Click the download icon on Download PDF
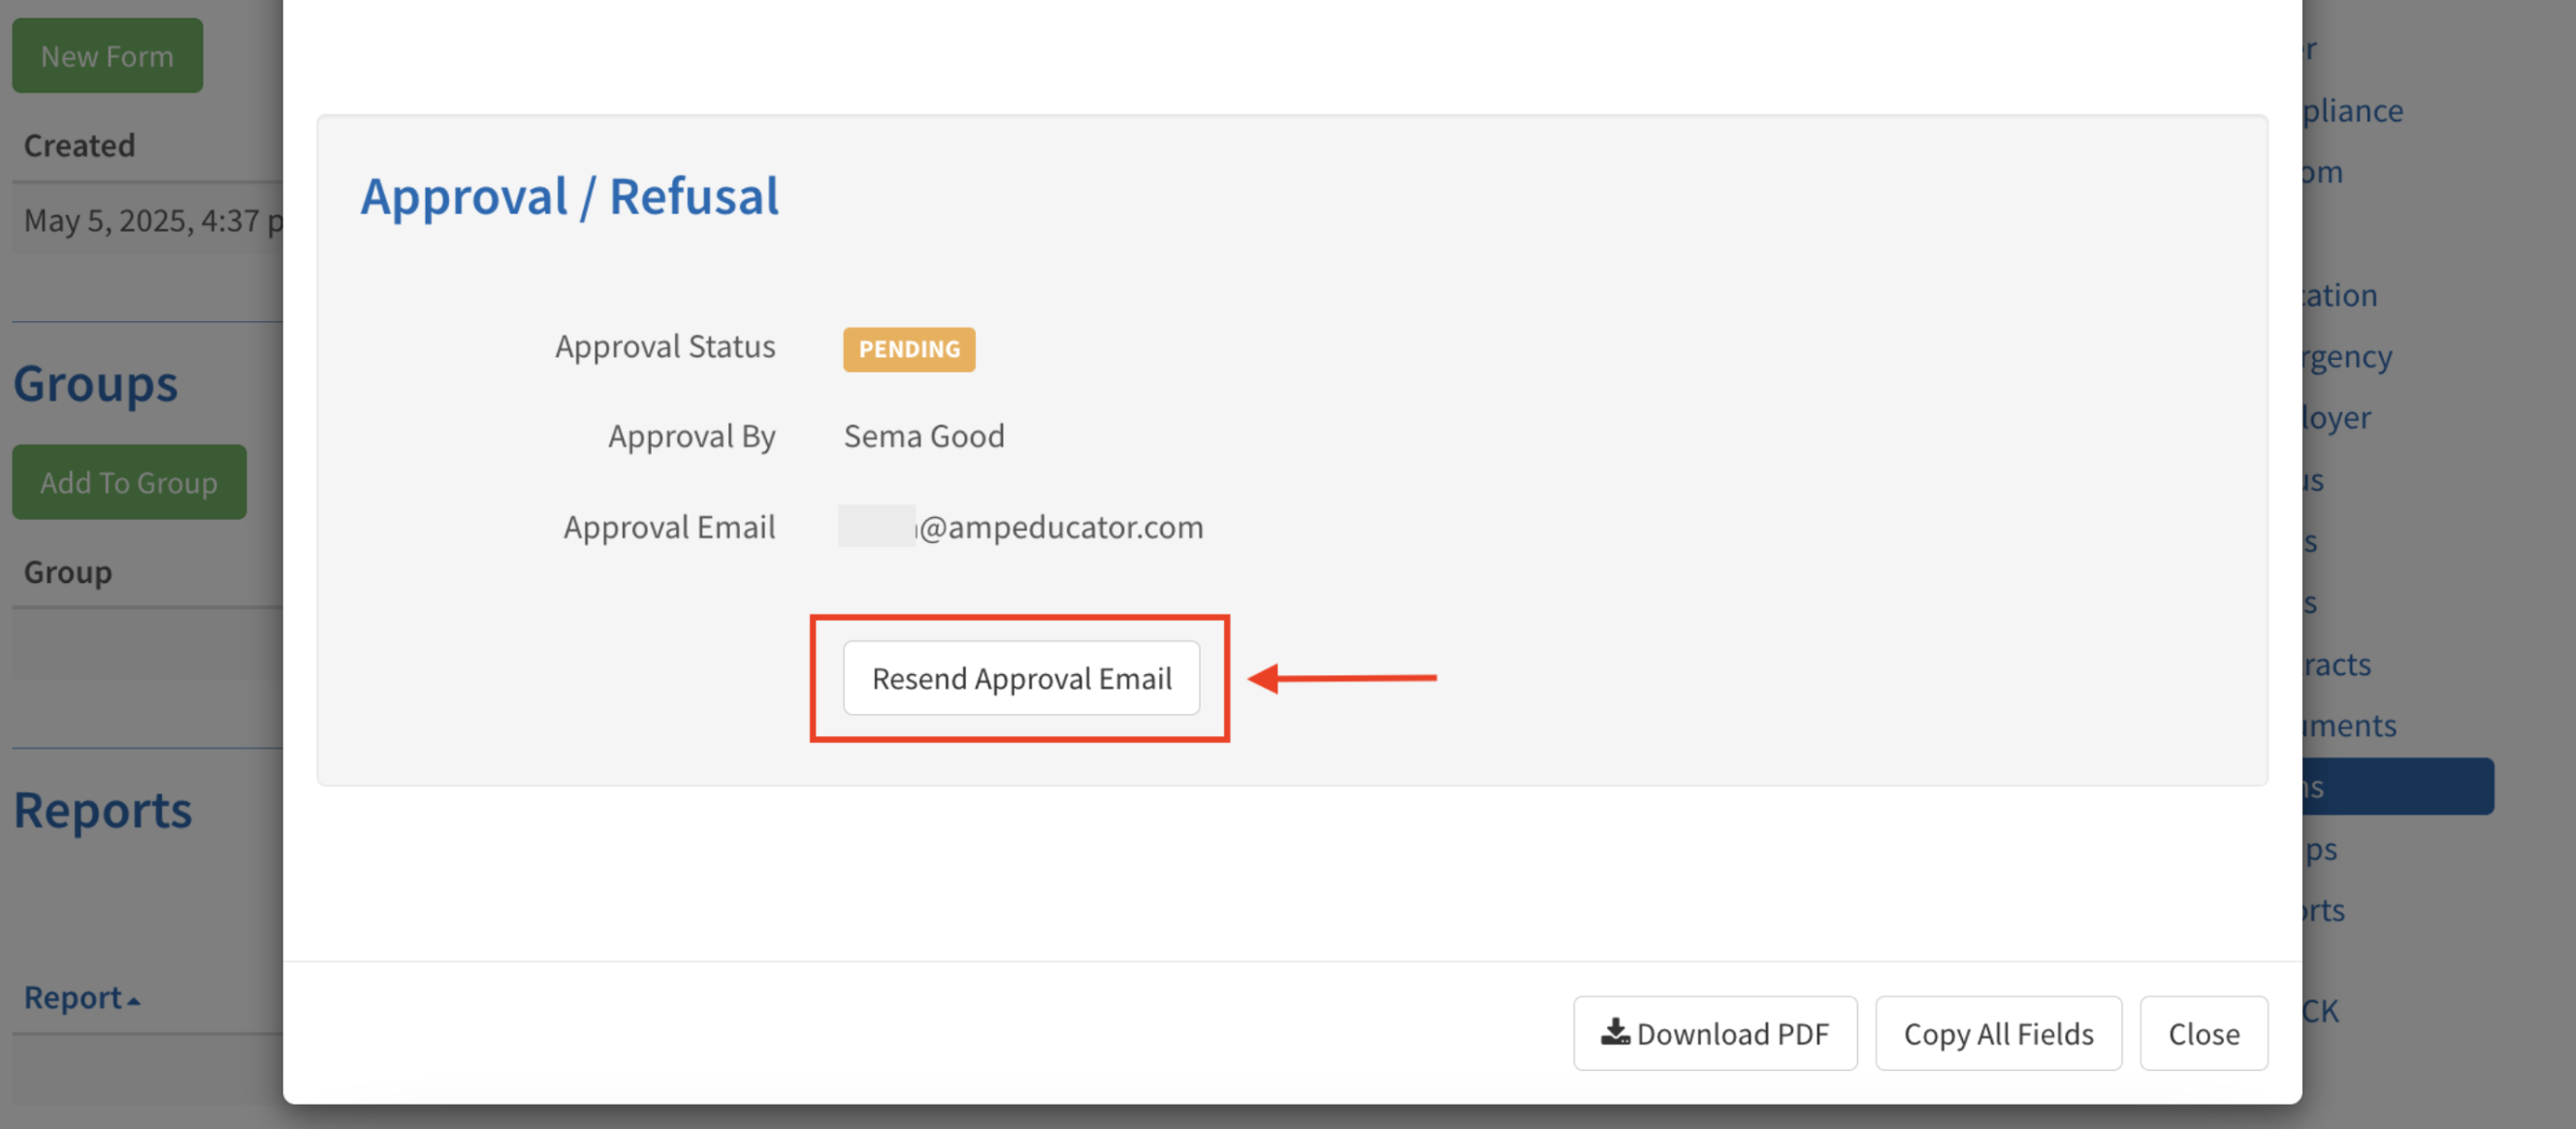2576x1129 pixels. [1614, 1031]
